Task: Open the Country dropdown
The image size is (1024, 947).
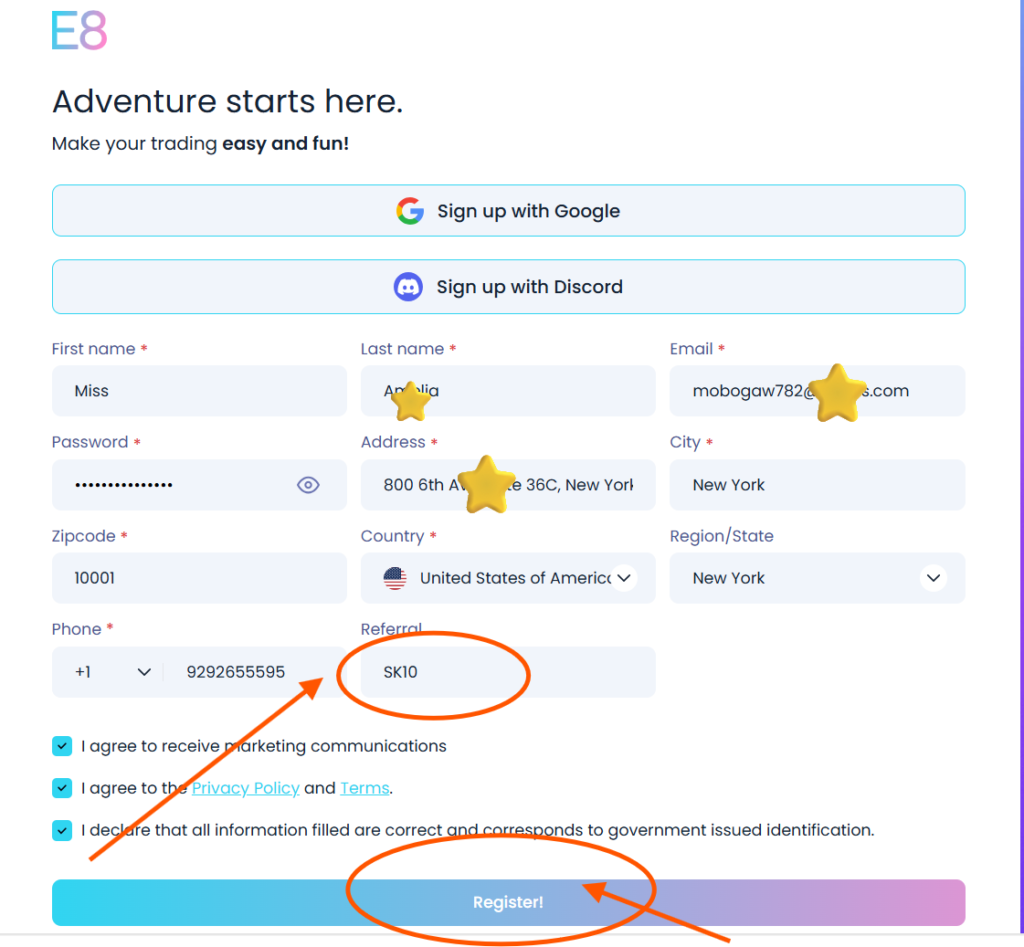Action: (623, 578)
